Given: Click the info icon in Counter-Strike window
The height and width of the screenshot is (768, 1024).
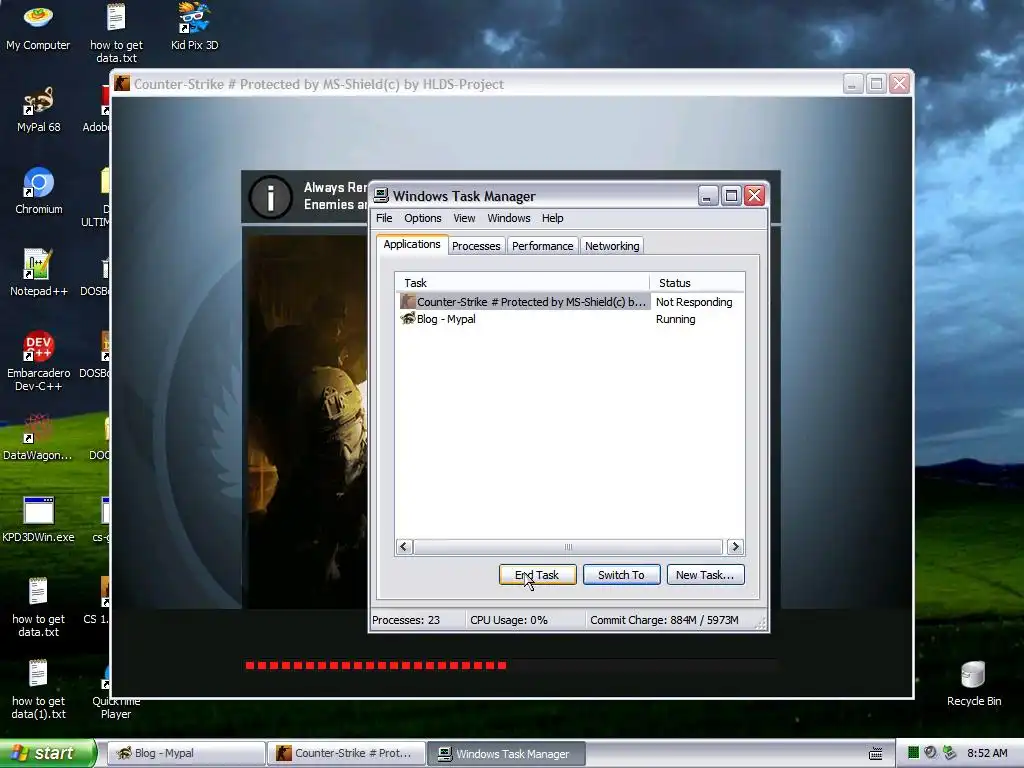Looking at the screenshot, I should tap(270, 197).
